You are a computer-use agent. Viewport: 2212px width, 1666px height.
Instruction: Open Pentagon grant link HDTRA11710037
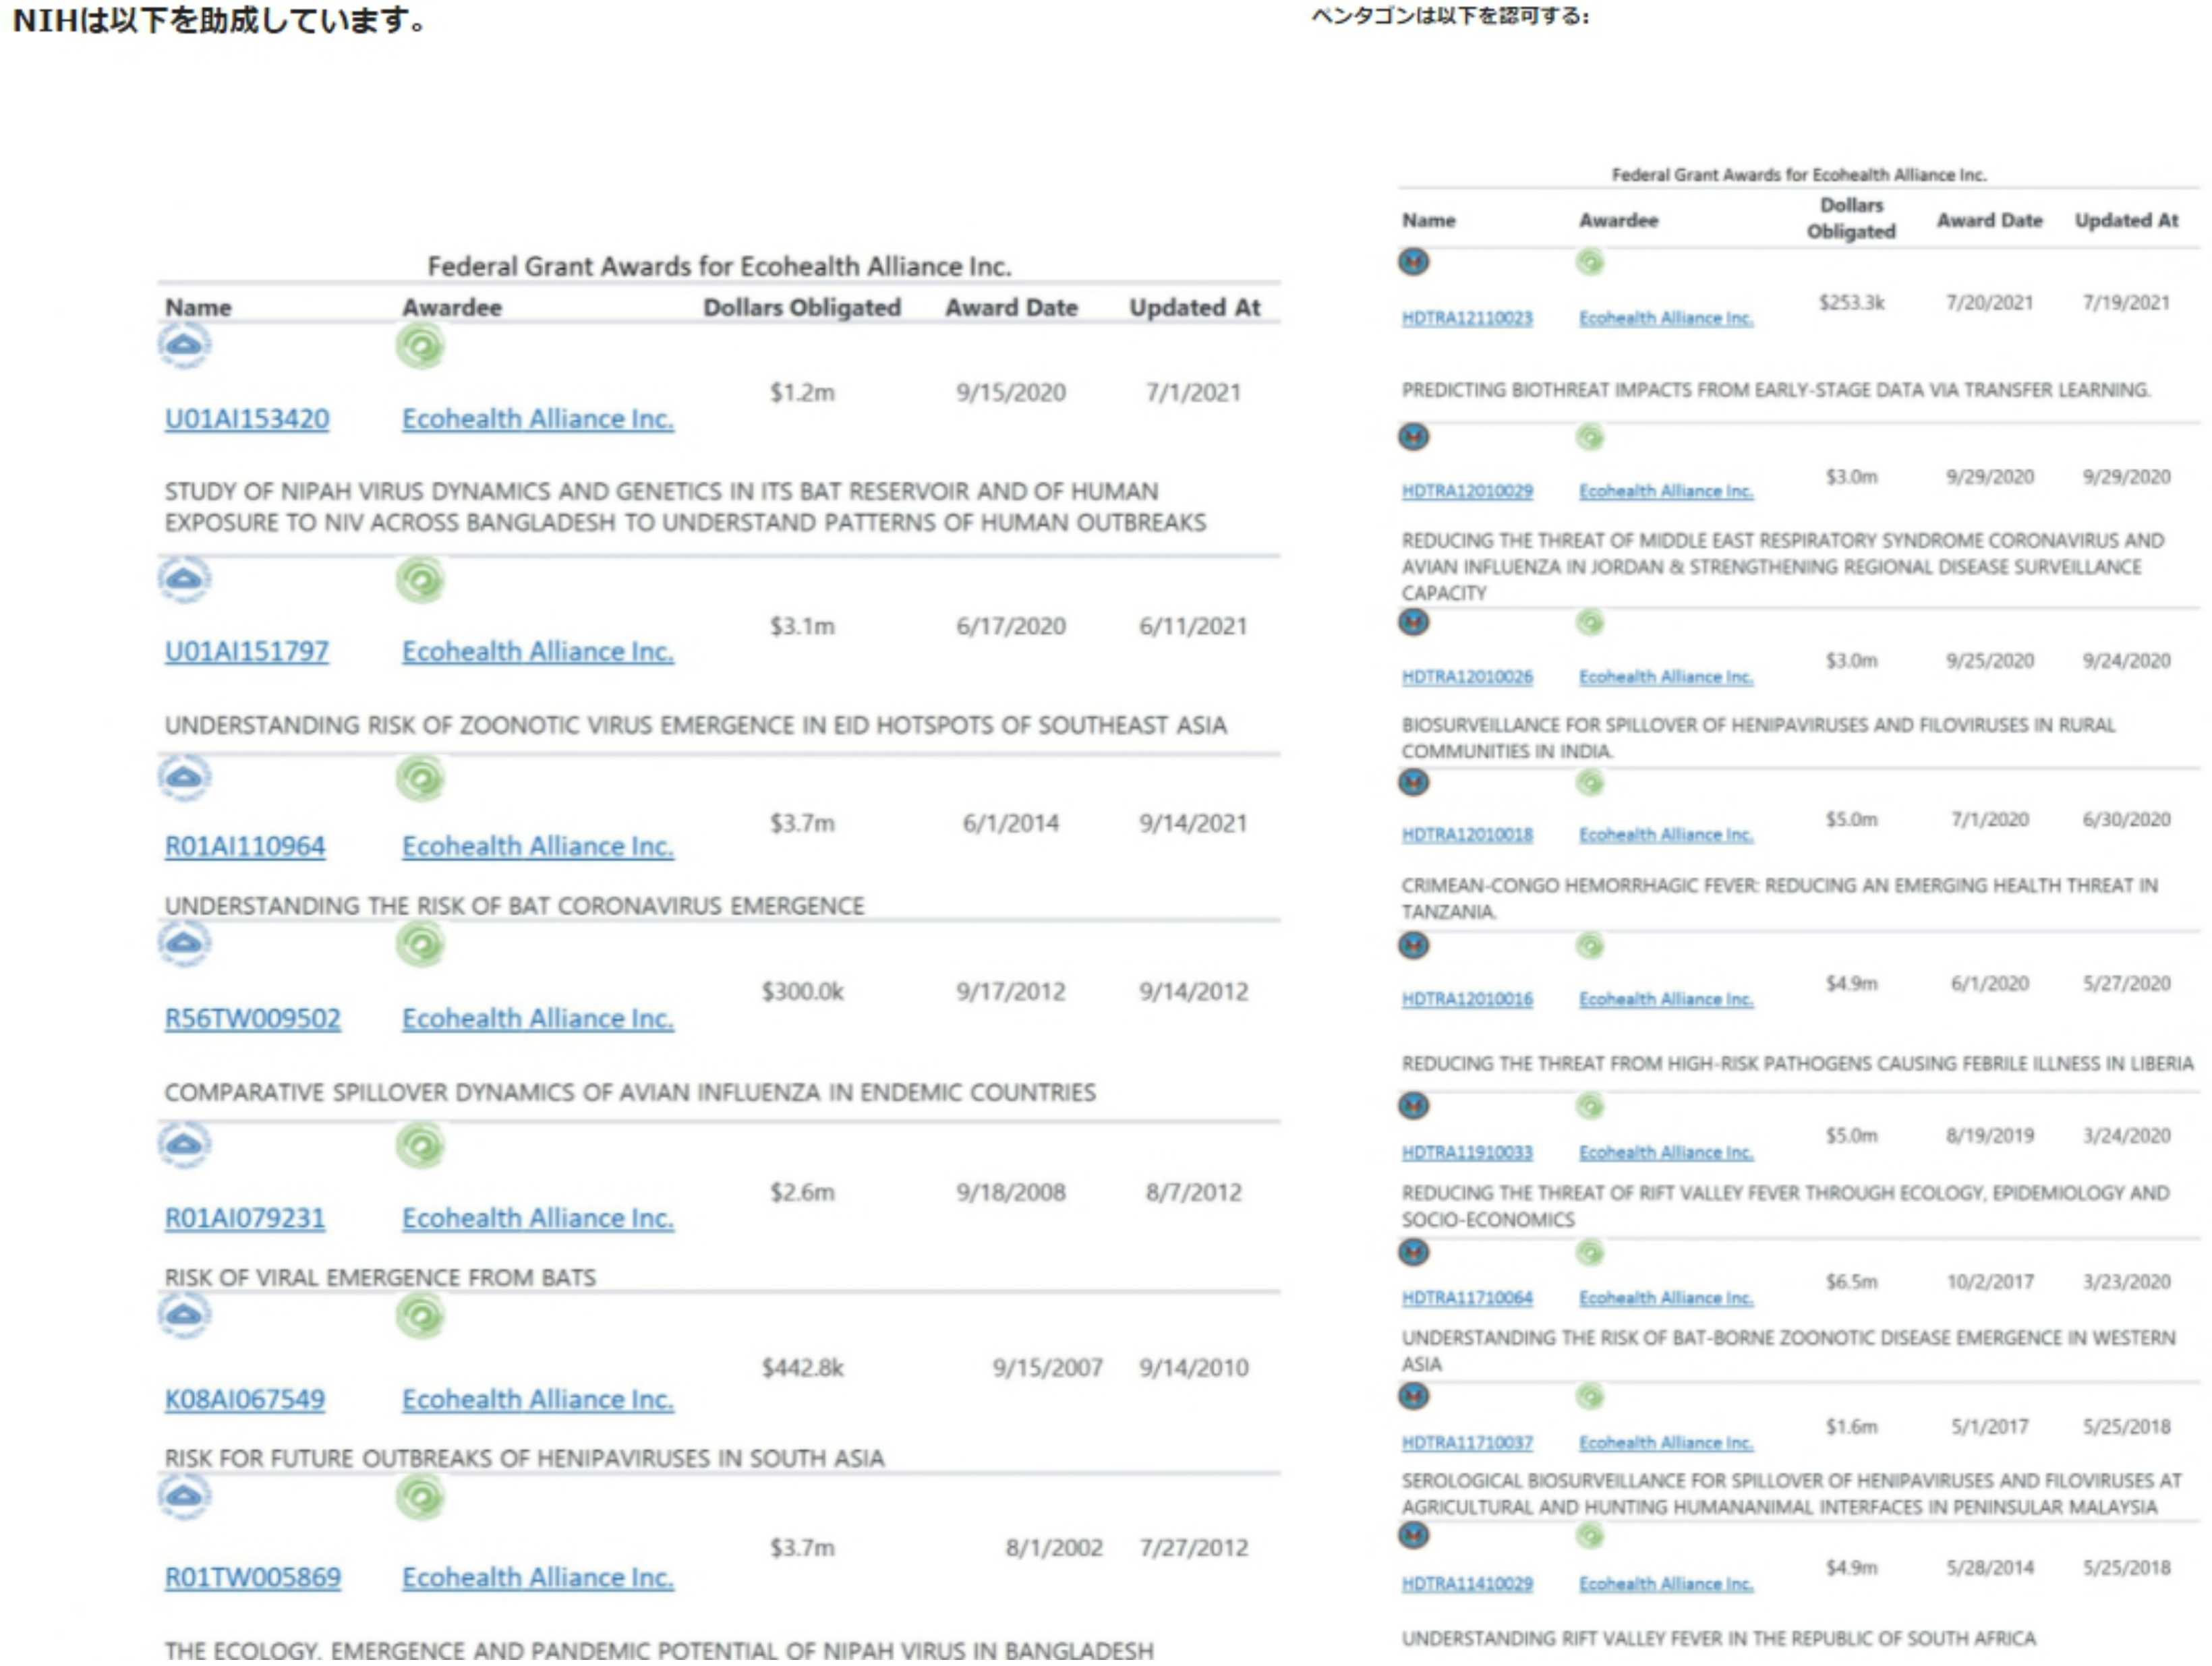[1467, 1444]
